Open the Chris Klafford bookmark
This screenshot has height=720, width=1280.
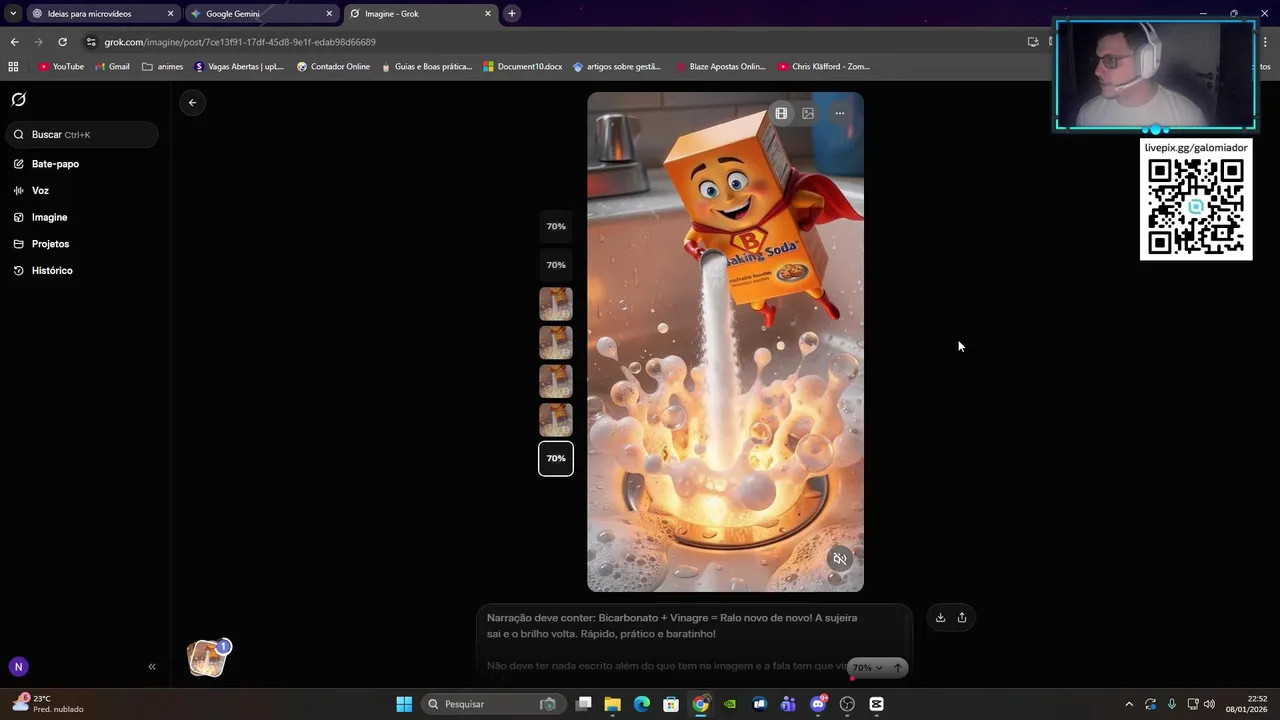point(824,67)
